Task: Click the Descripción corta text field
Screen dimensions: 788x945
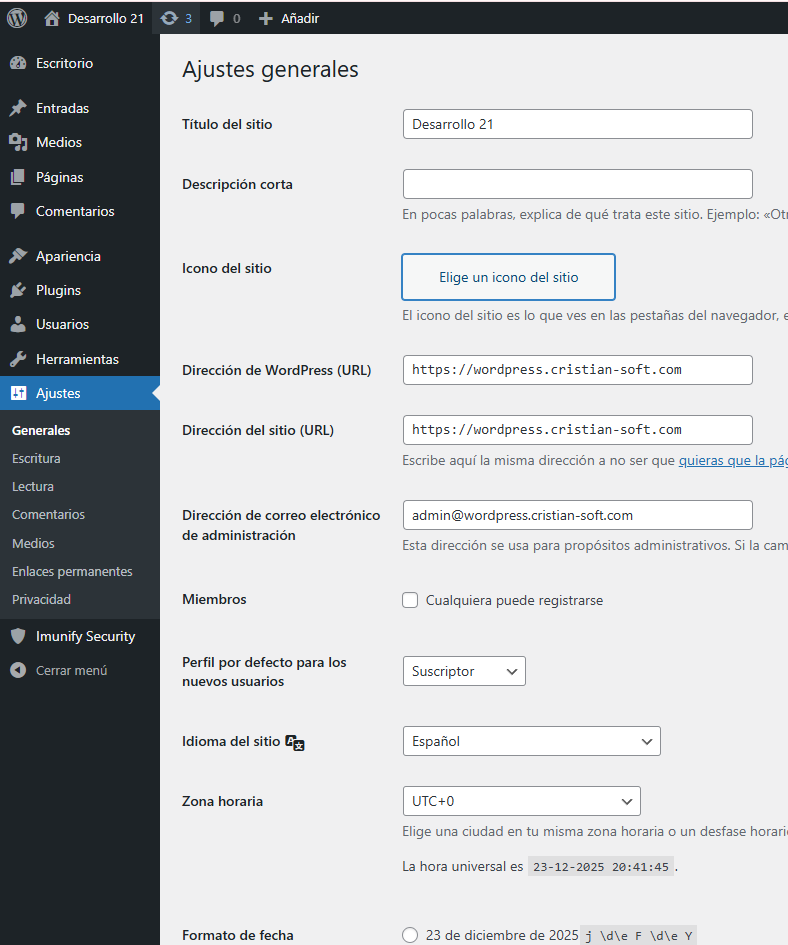Action: [x=577, y=184]
